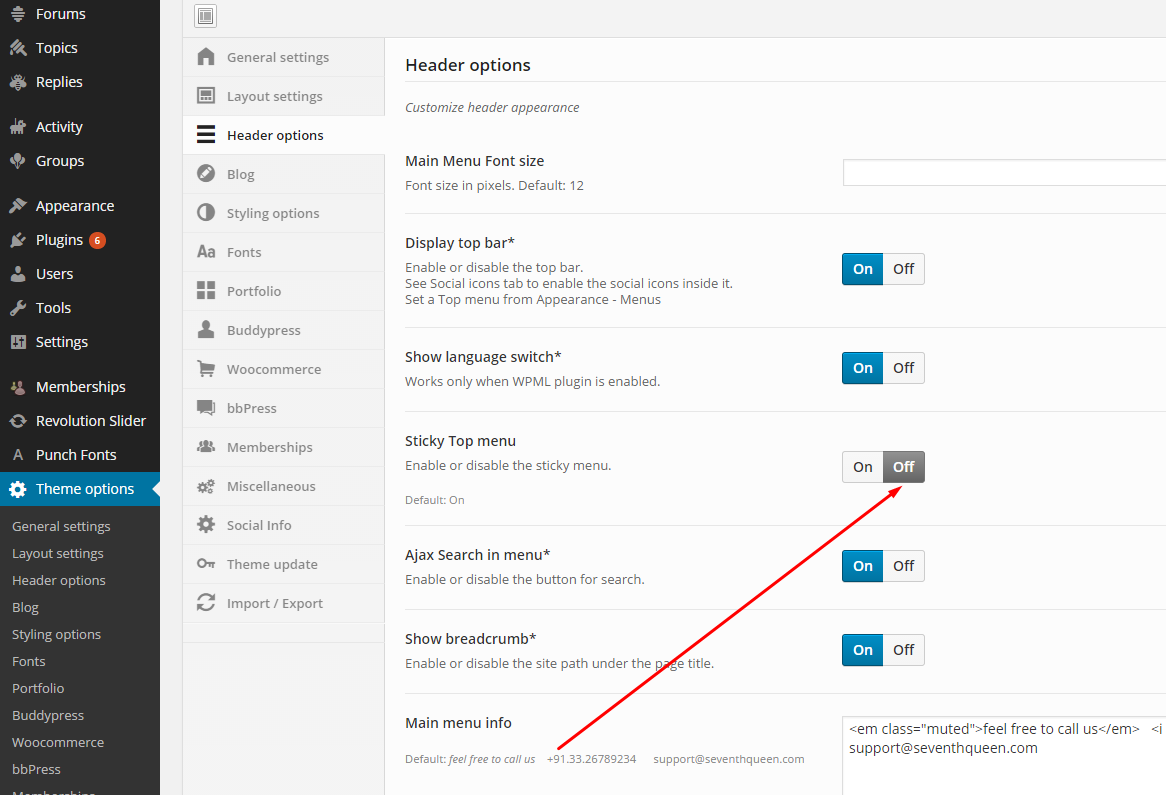Open the Layout settings tab

click(x=274, y=96)
